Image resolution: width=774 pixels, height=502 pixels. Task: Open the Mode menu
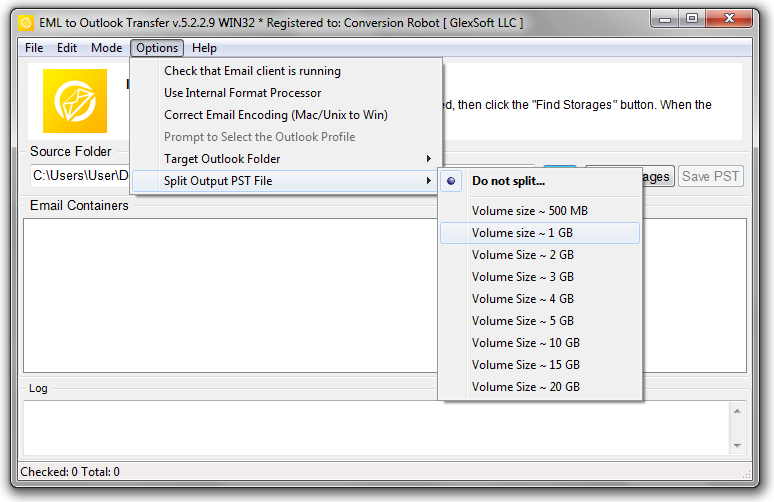point(107,48)
